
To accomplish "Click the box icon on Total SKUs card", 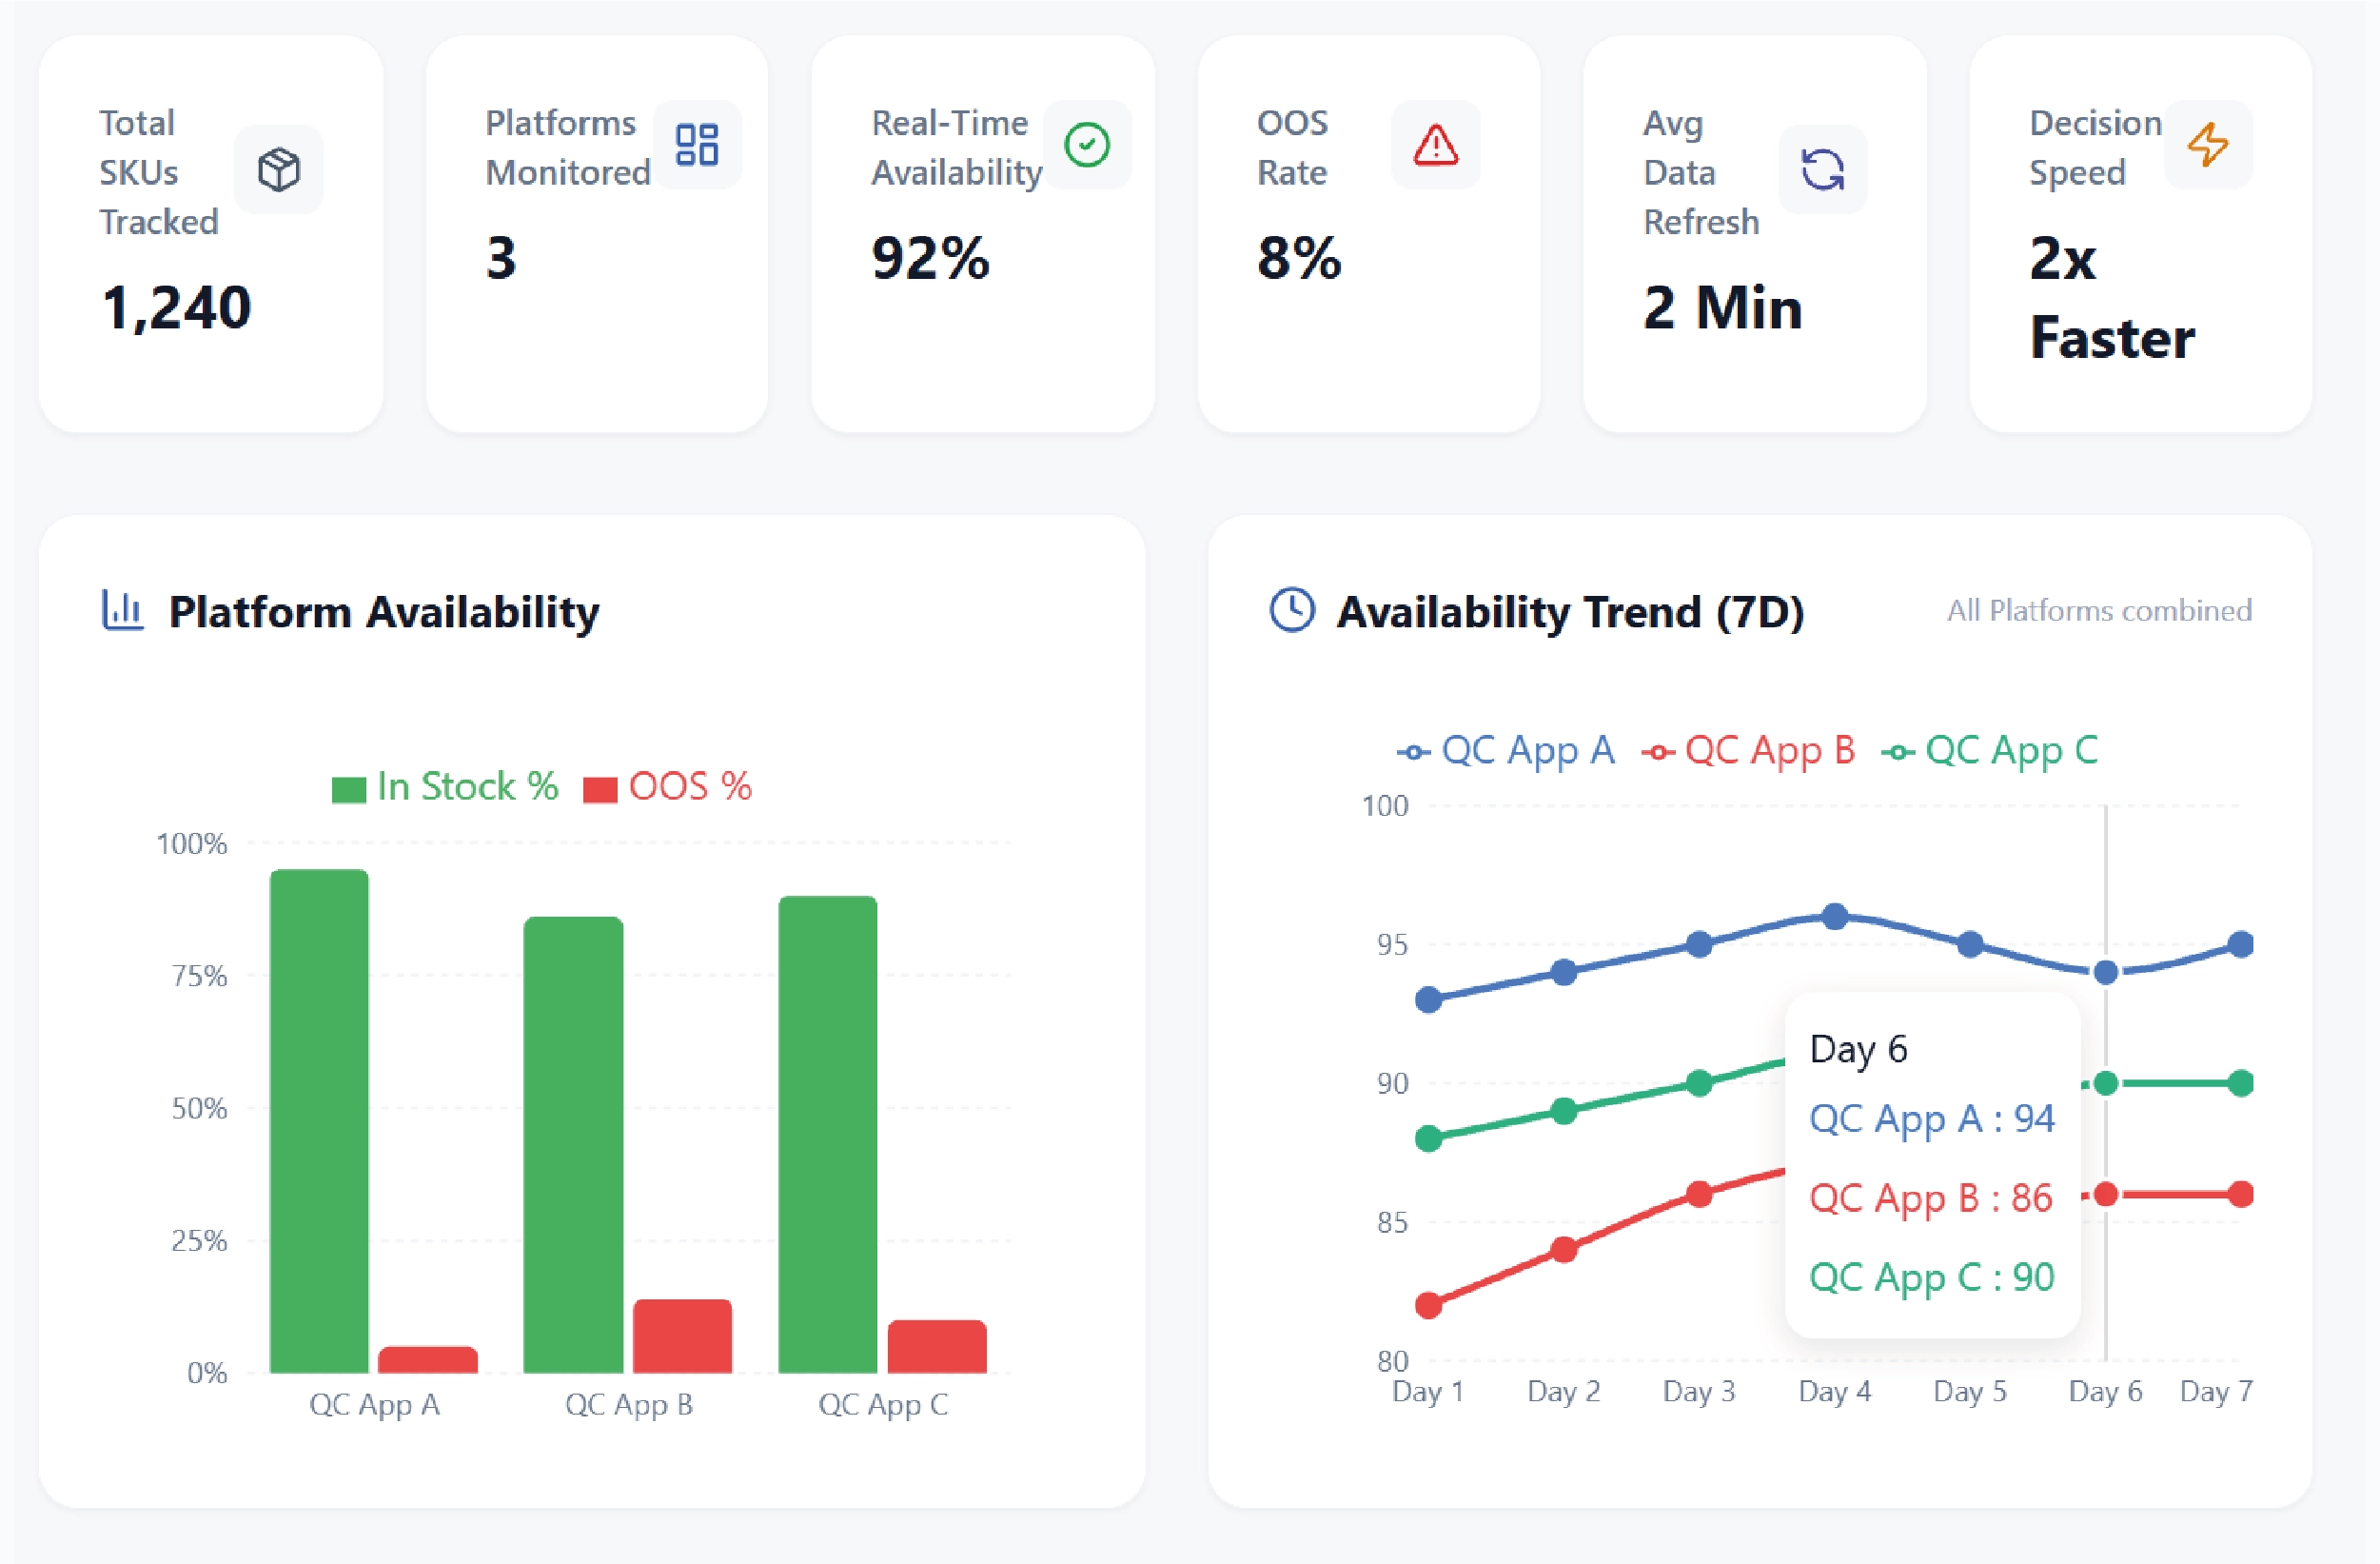I will pyautogui.click(x=278, y=169).
